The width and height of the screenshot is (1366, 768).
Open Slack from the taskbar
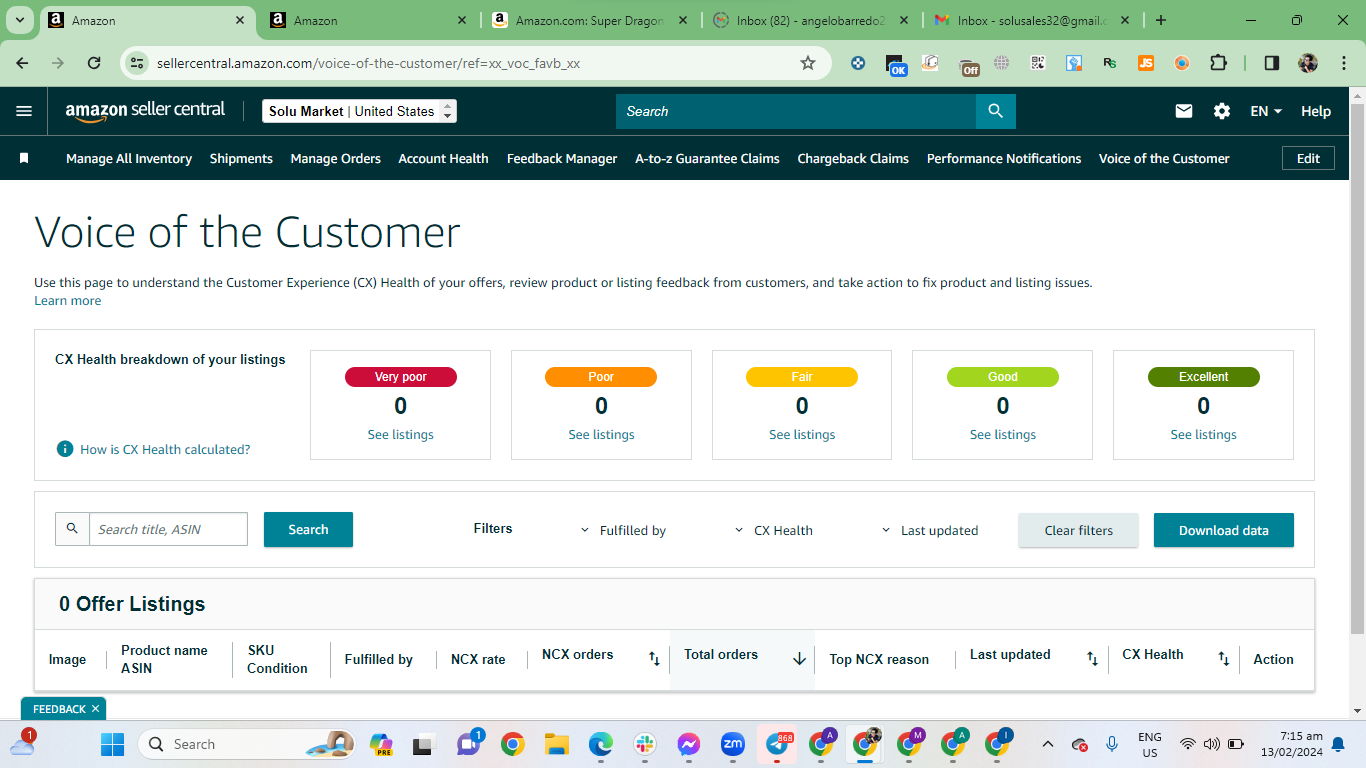point(644,744)
